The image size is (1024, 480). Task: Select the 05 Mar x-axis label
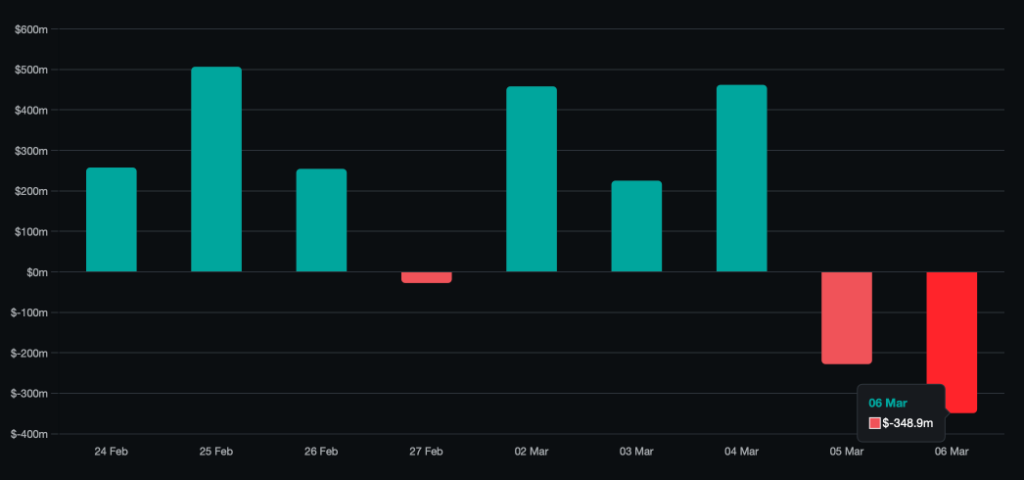846,452
